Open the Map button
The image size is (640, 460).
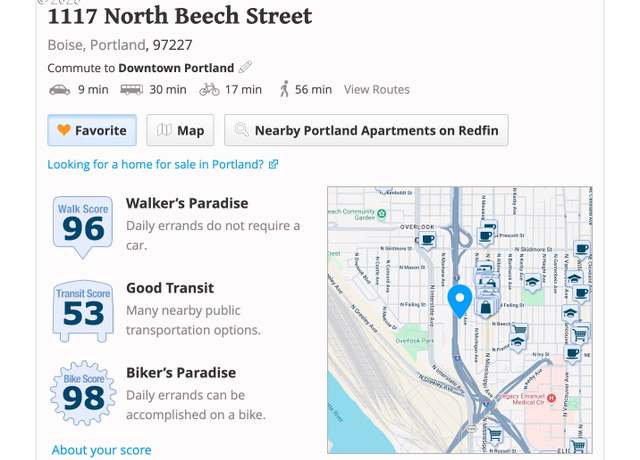coord(180,130)
